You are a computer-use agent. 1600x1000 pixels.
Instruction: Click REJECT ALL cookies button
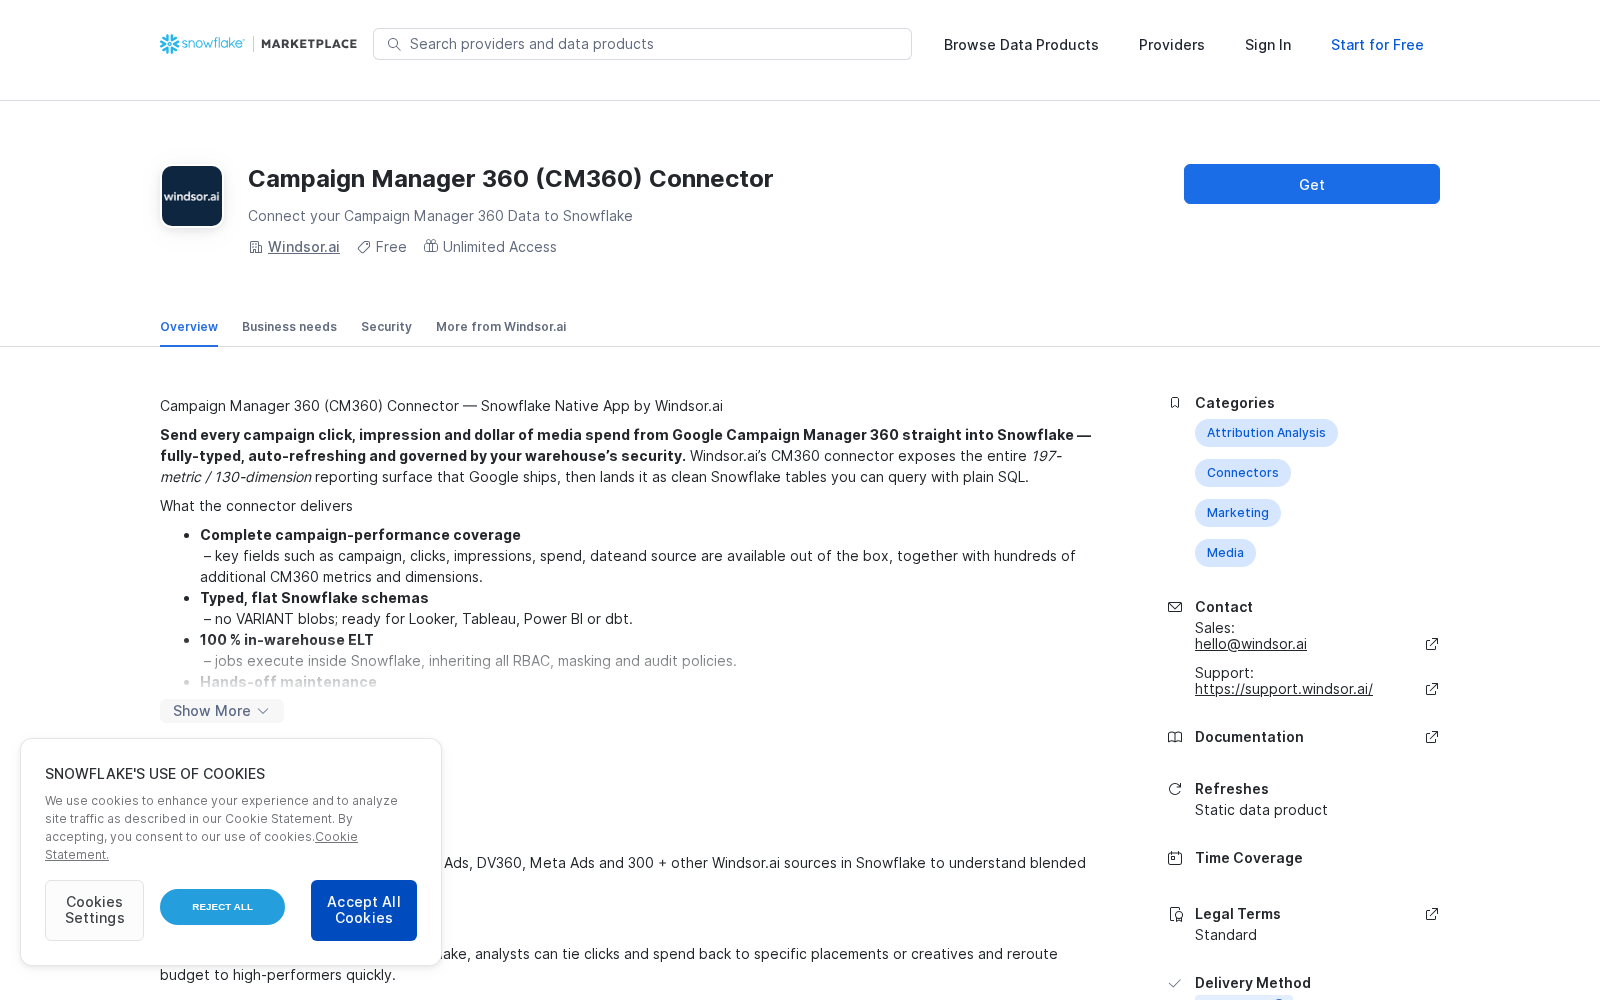pyautogui.click(x=222, y=907)
